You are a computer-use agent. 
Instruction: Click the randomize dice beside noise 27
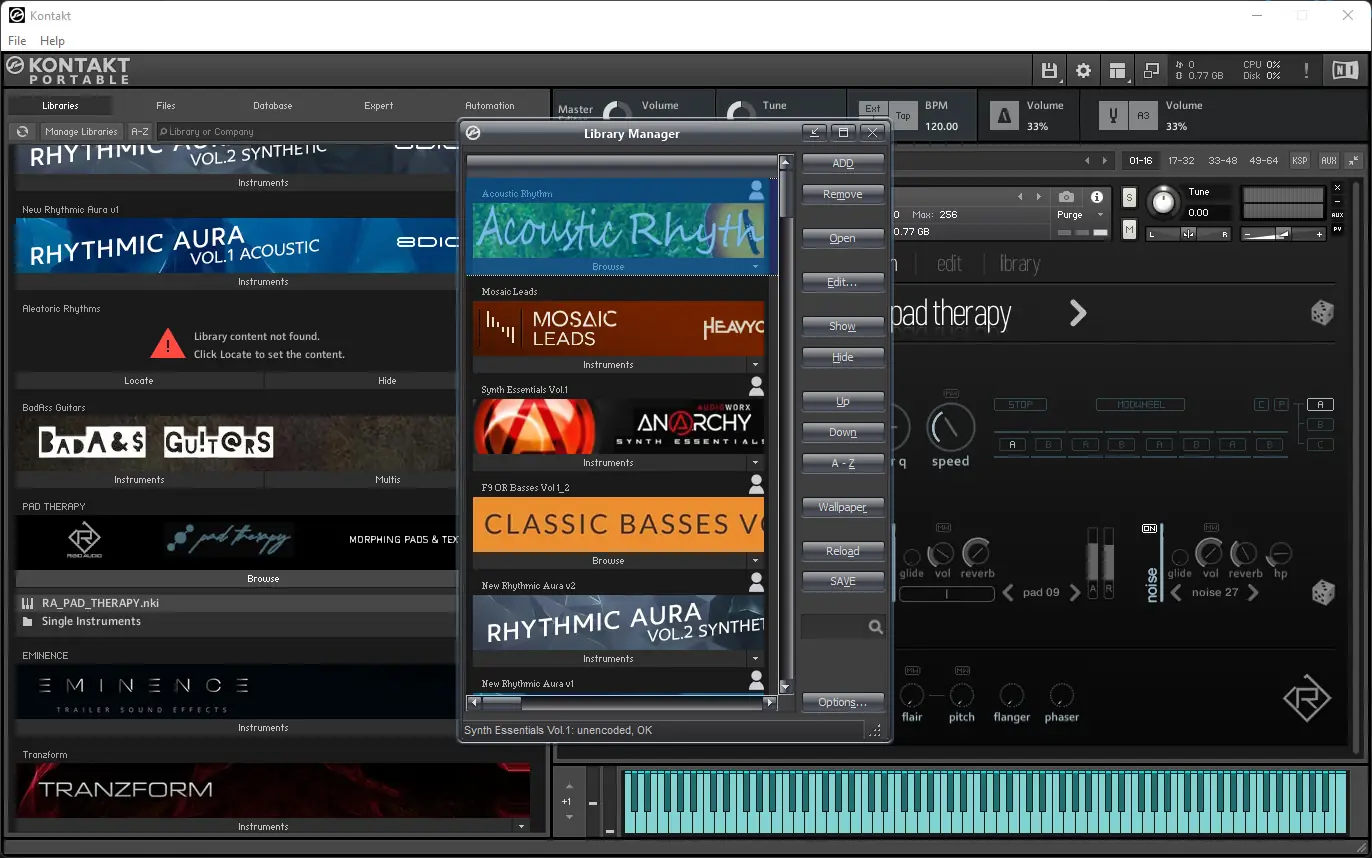1322,593
